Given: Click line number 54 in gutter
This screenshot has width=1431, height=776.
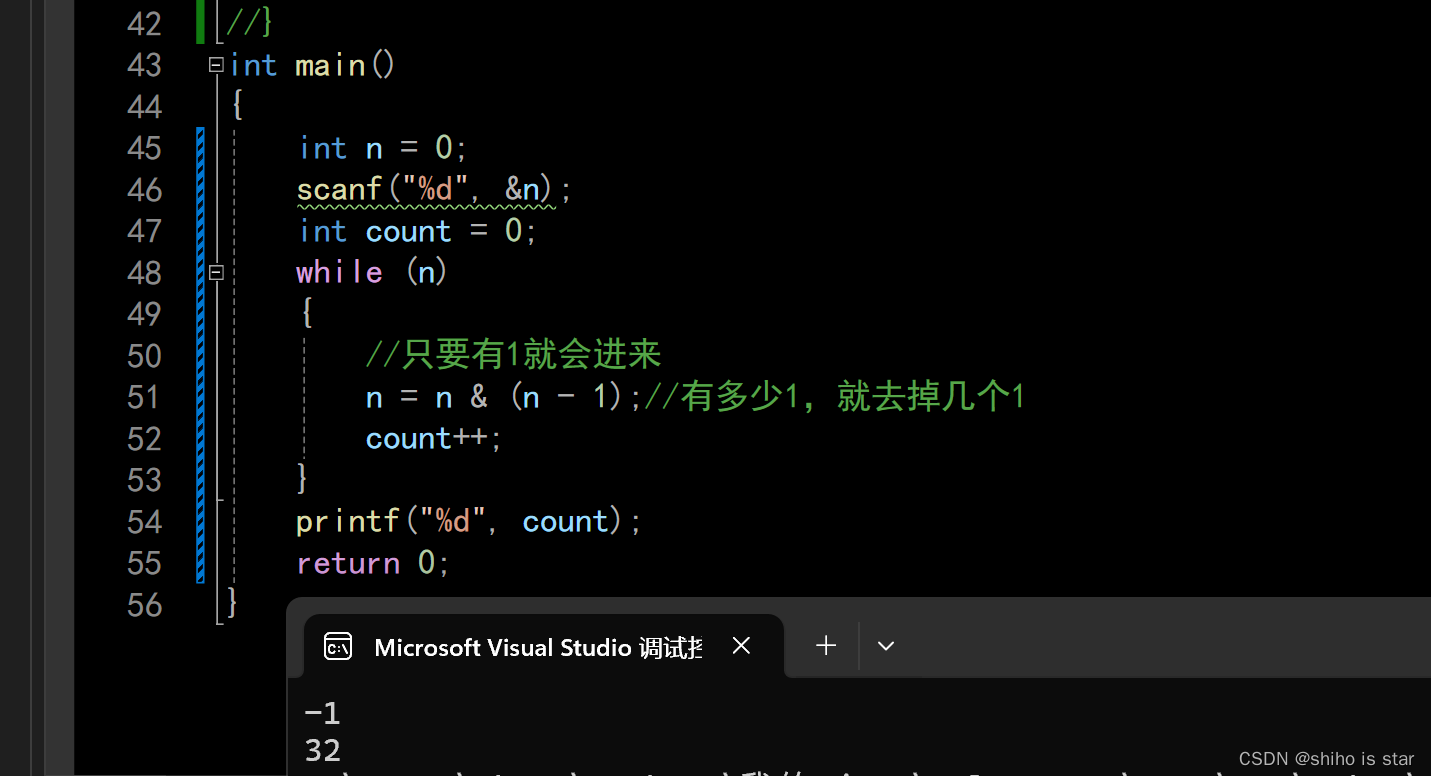Looking at the screenshot, I should pos(145,521).
